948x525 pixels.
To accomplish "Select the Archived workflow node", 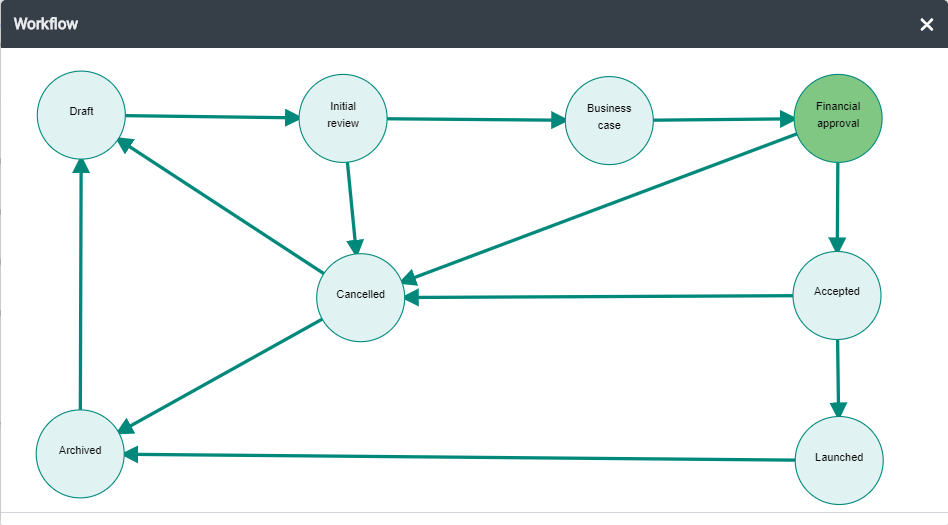I will pos(80,454).
